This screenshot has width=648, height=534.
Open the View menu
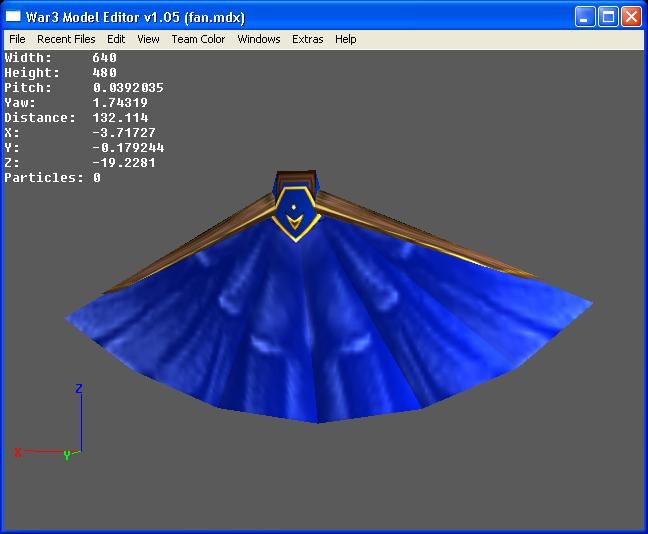point(148,39)
